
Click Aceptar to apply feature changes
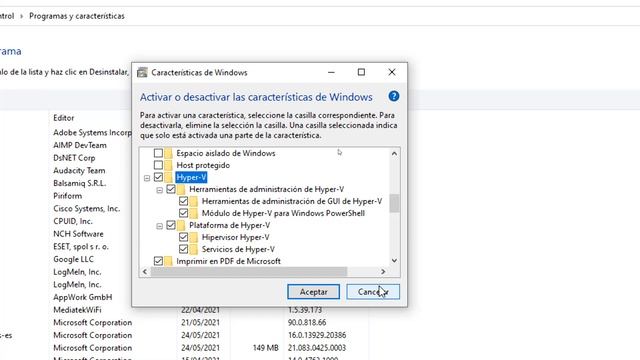[313, 292]
